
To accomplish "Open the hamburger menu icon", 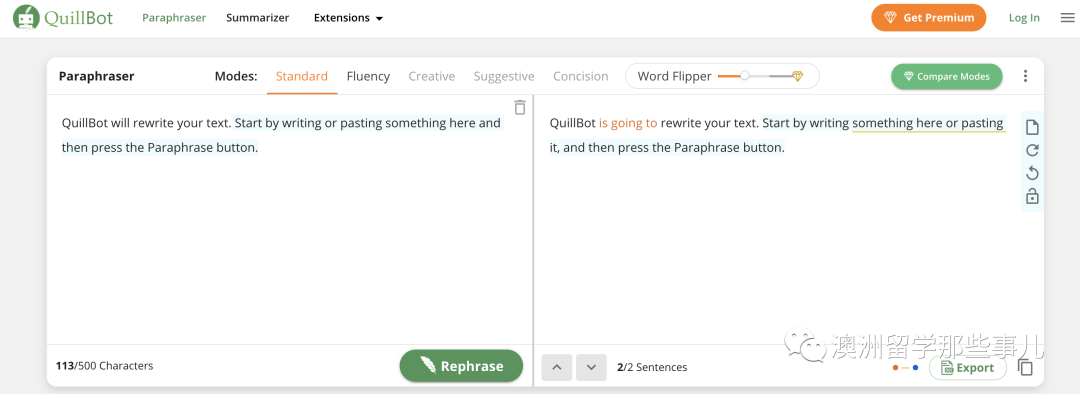I will [1067, 18].
